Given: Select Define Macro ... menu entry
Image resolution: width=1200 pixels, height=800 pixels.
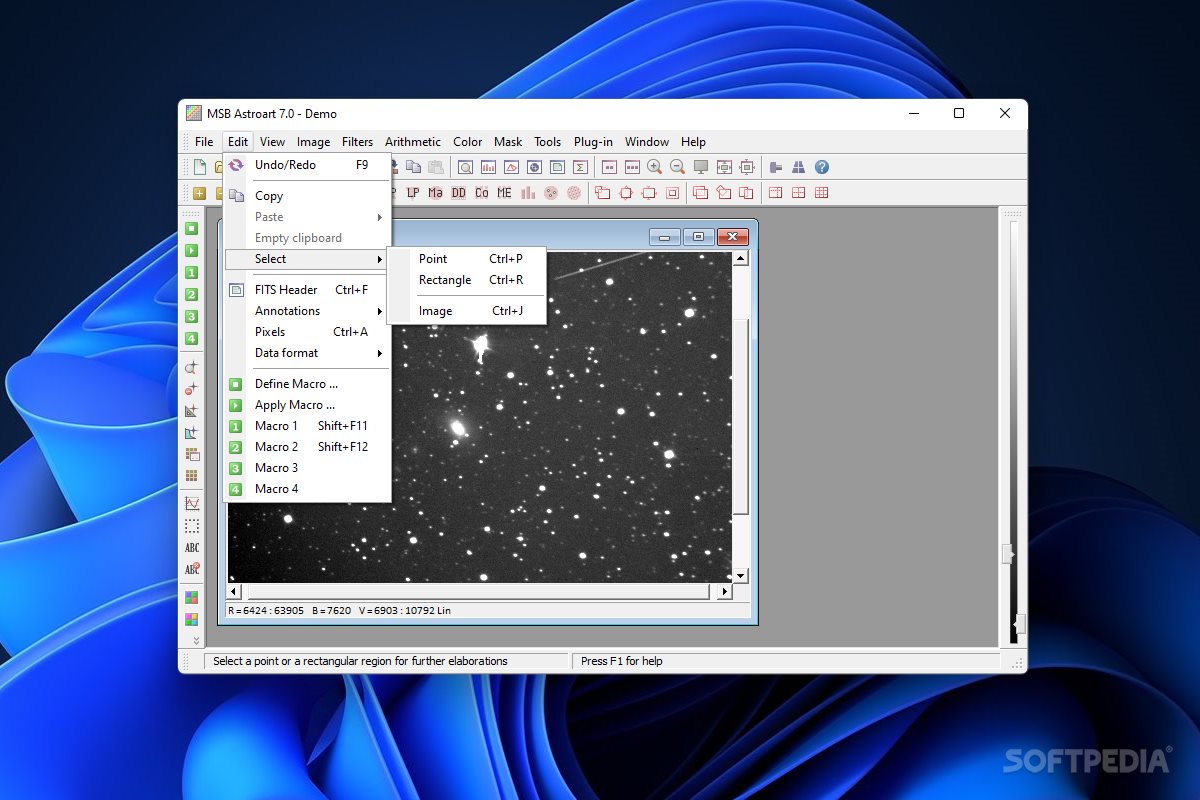Looking at the screenshot, I should click(x=307, y=384).
